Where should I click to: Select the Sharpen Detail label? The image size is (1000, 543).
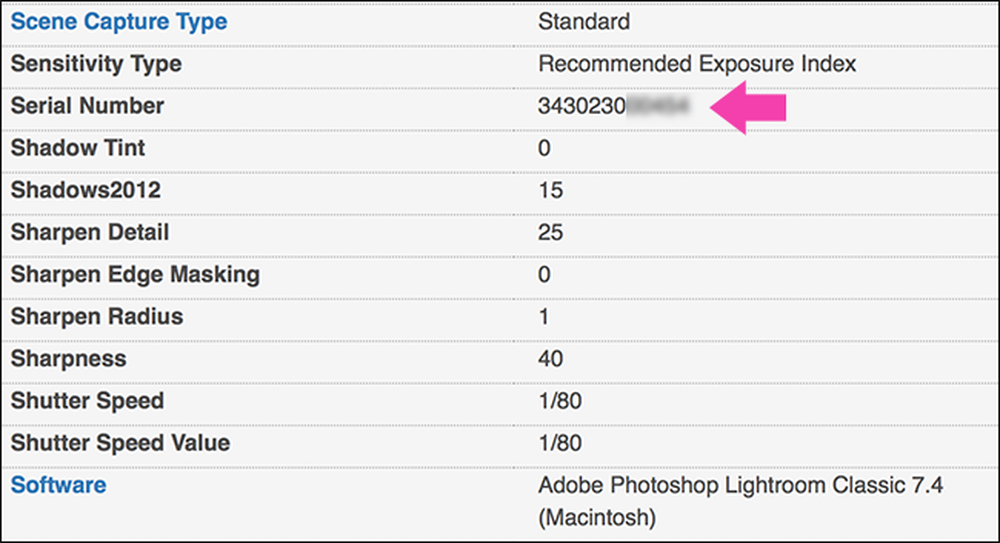pyautogui.click(x=90, y=232)
